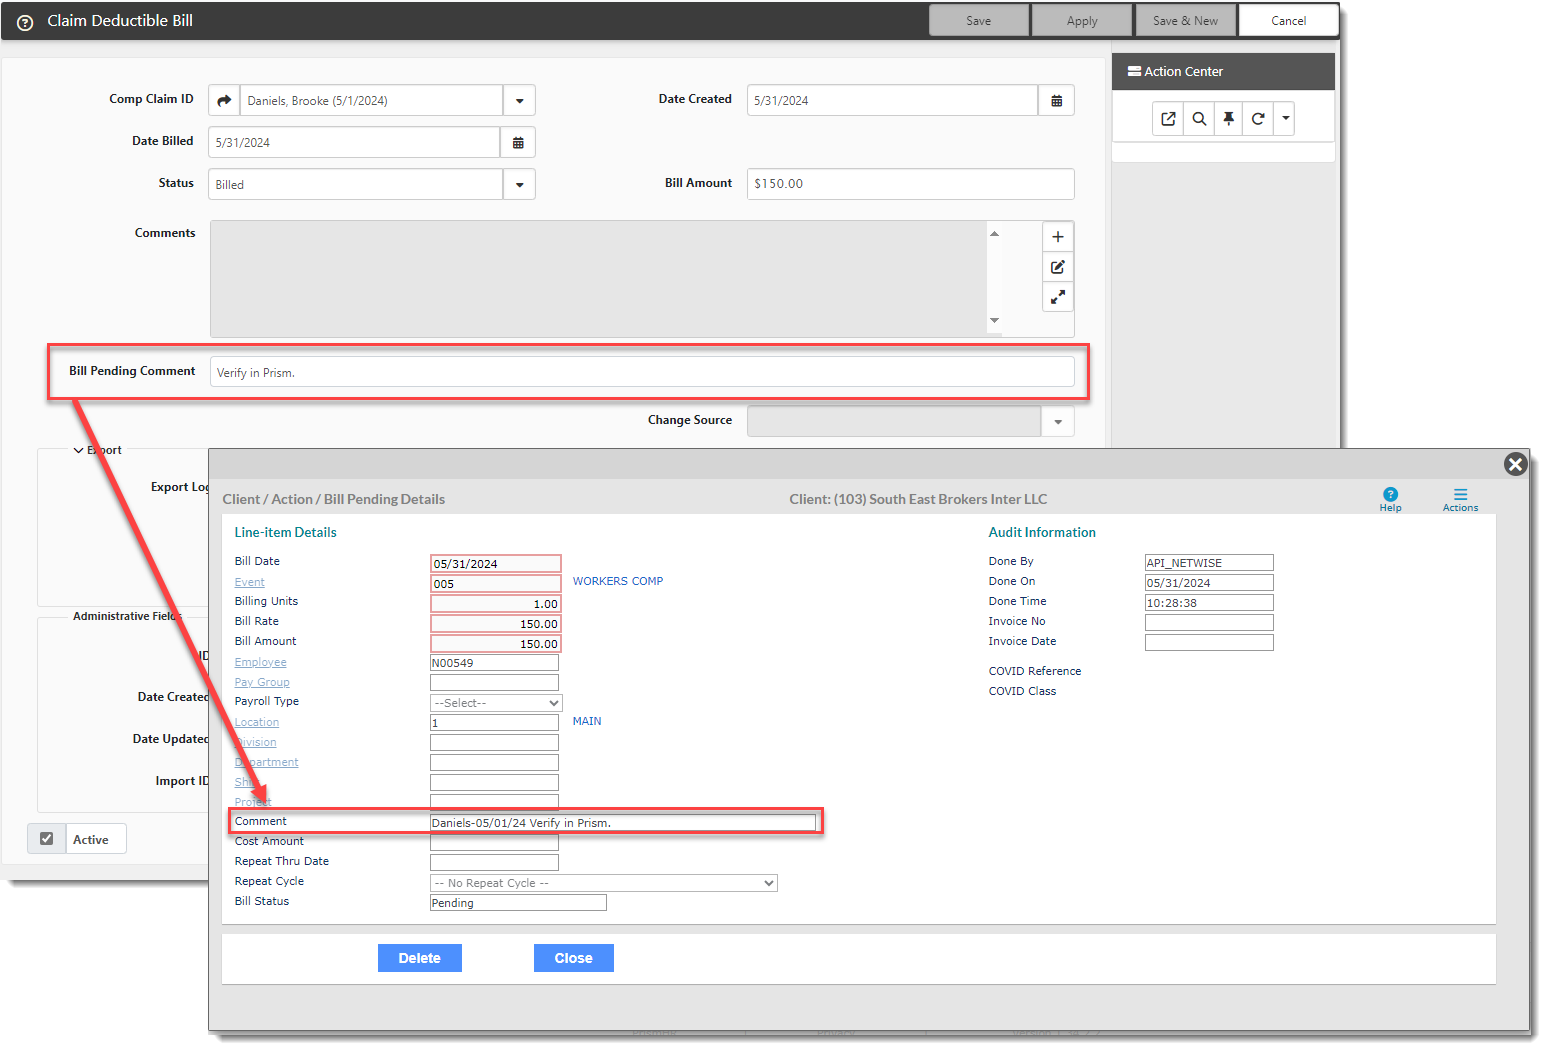Open Help in the Bill Pending popup
Image resolution: width=1546 pixels, height=1050 pixels.
click(1390, 499)
